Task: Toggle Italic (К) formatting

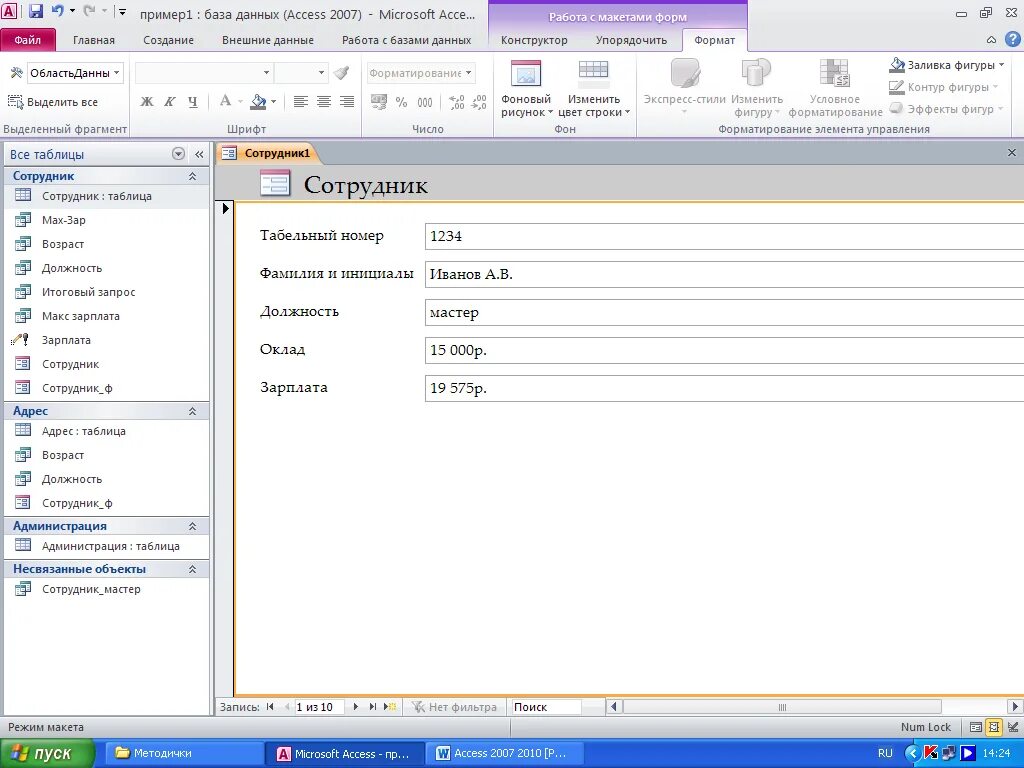Action: [x=170, y=102]
